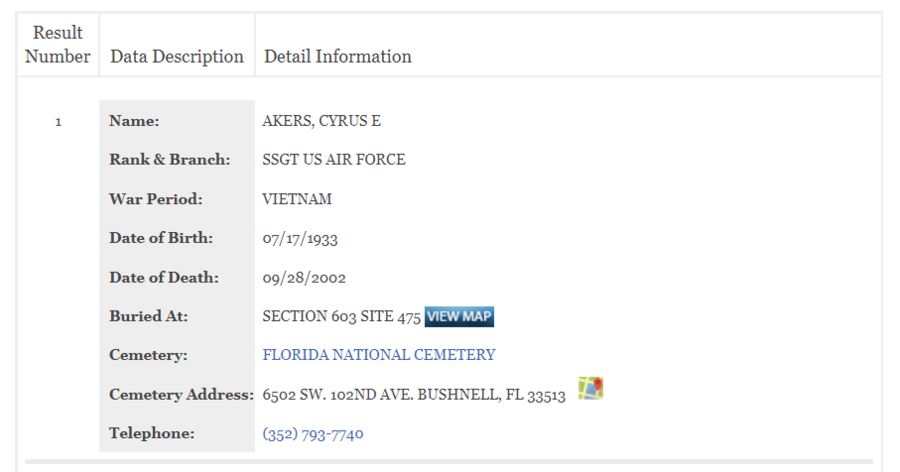900x472 pixels.
Task: Click the Name: field label
Action: [134, 121]
